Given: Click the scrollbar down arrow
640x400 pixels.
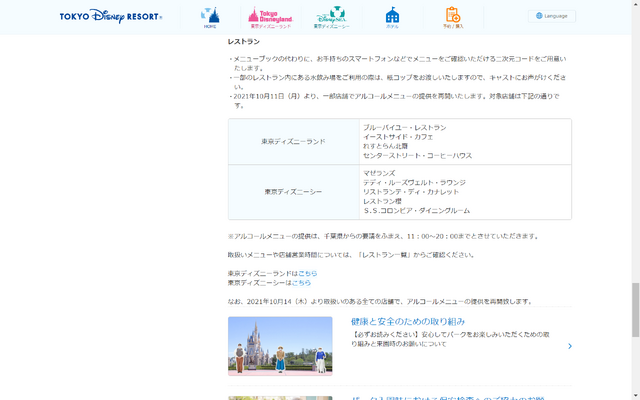Looking at the screenshot, I should [x=636, y=396].
